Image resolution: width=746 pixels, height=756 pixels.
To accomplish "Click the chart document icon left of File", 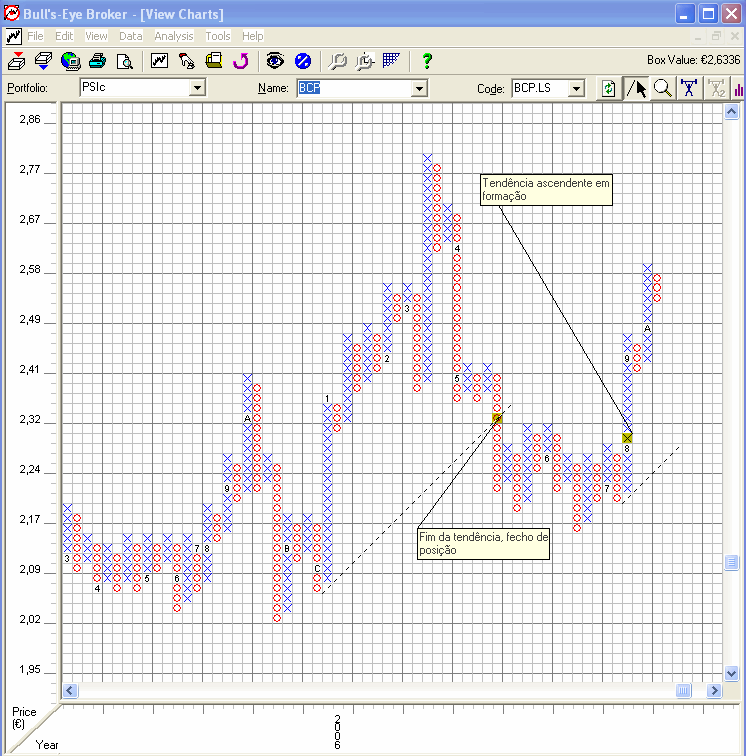I will point(14,36).
